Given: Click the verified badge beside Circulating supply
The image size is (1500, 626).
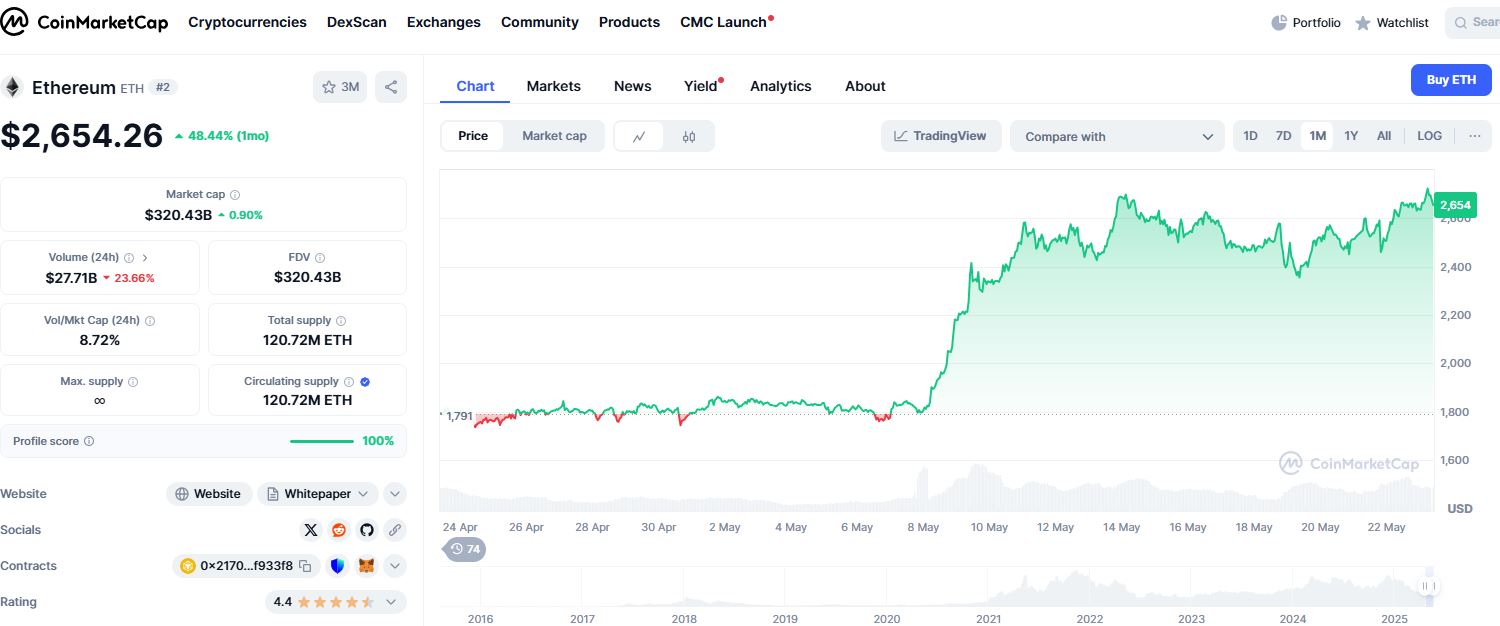Looking at the screenshot, I should [365, 382].
